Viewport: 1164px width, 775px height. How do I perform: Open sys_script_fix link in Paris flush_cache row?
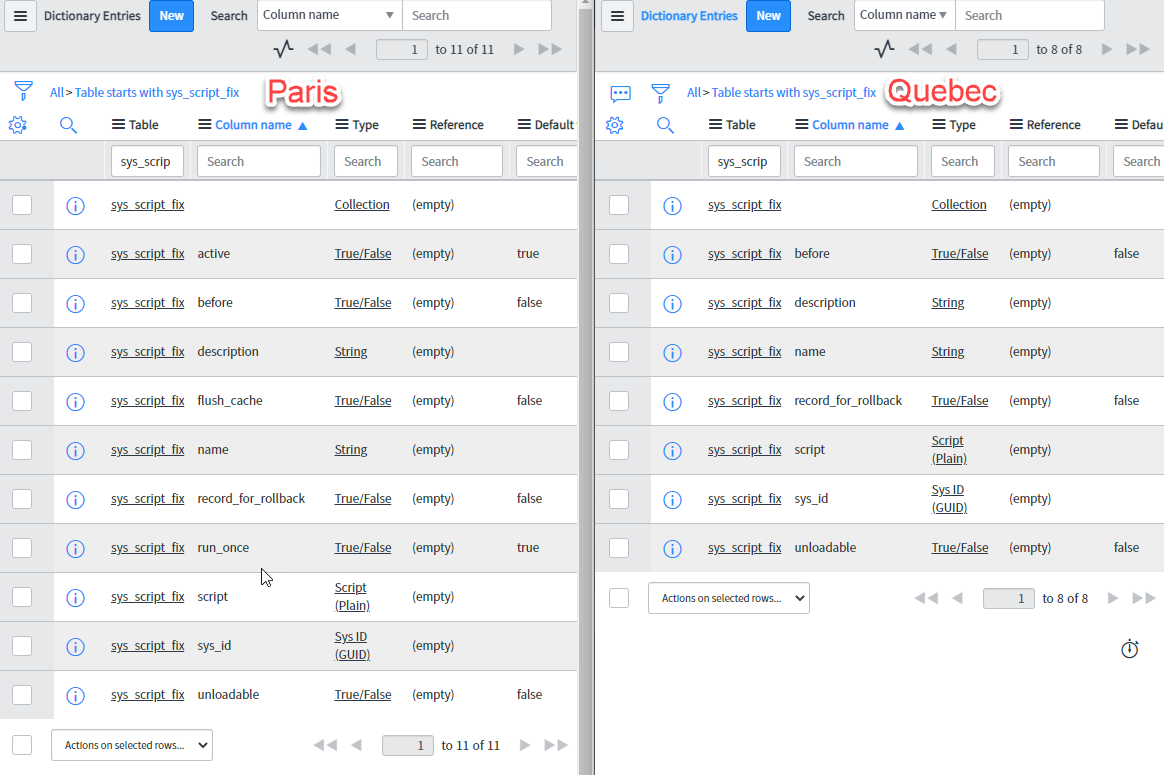click(x=148, y=401)
